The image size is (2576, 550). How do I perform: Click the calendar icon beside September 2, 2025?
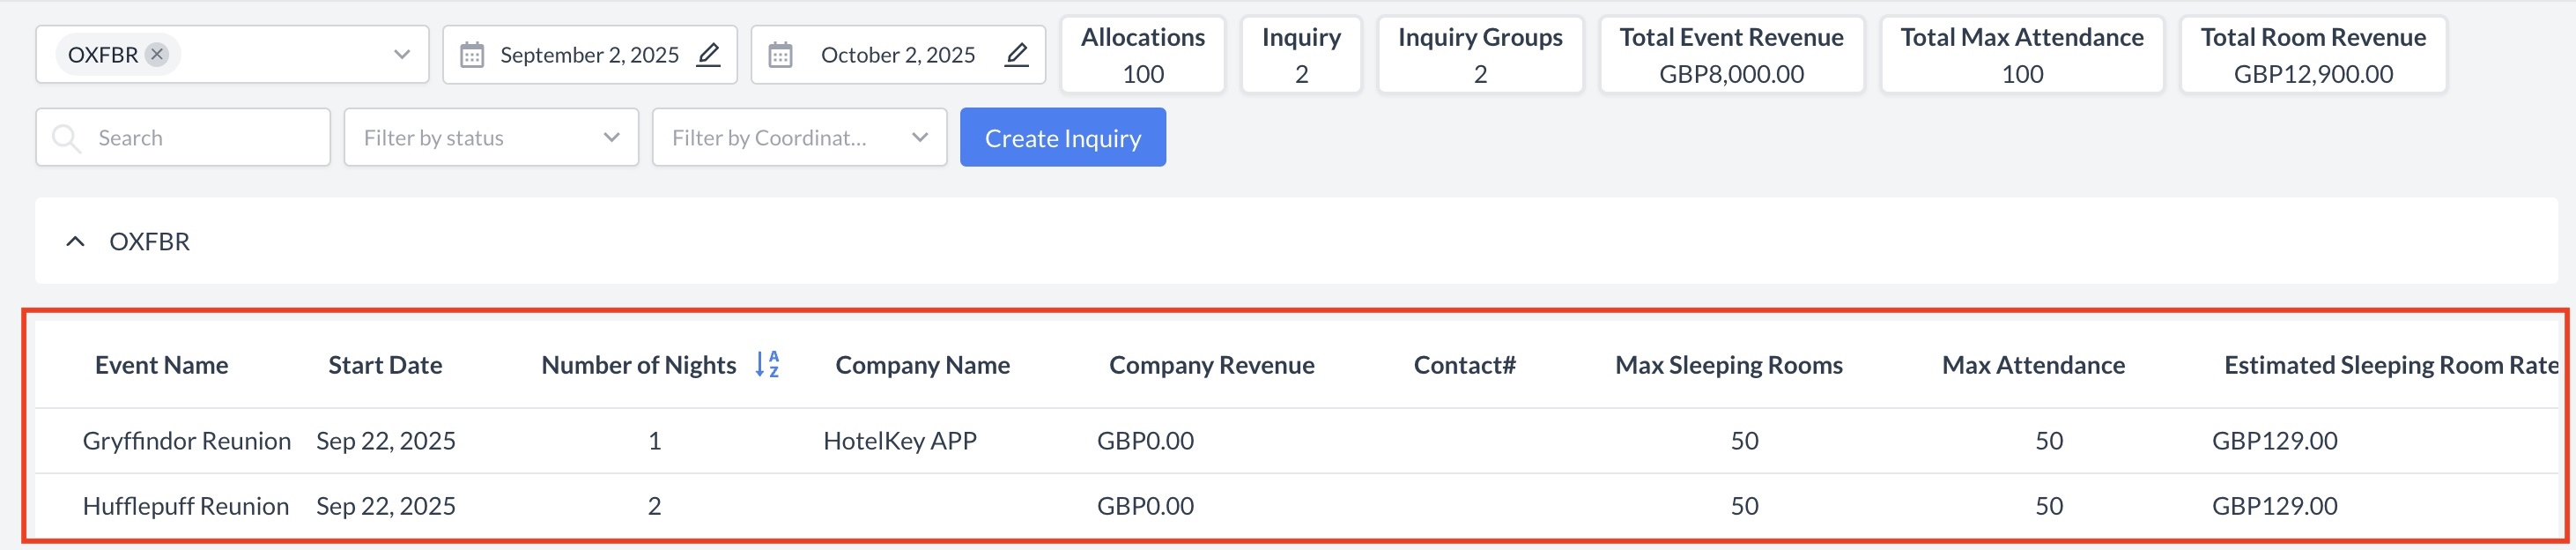[x=472, y=55]
